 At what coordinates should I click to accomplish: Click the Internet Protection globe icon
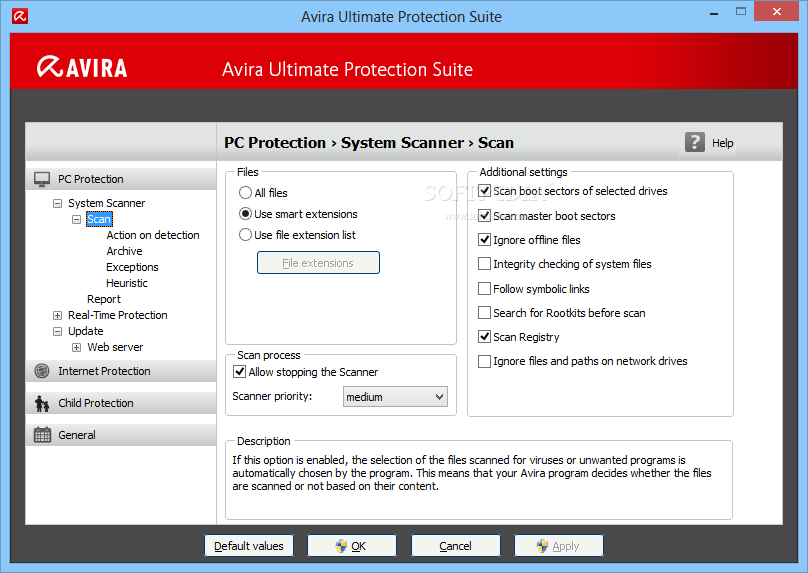click(x=42, y=371)
